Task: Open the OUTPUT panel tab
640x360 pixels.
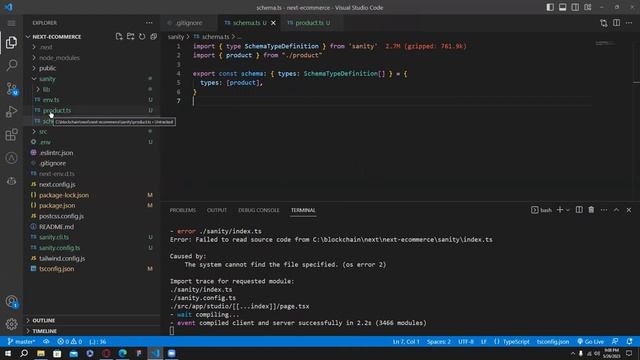Action: pyautogui.click(x=217, y=210)
